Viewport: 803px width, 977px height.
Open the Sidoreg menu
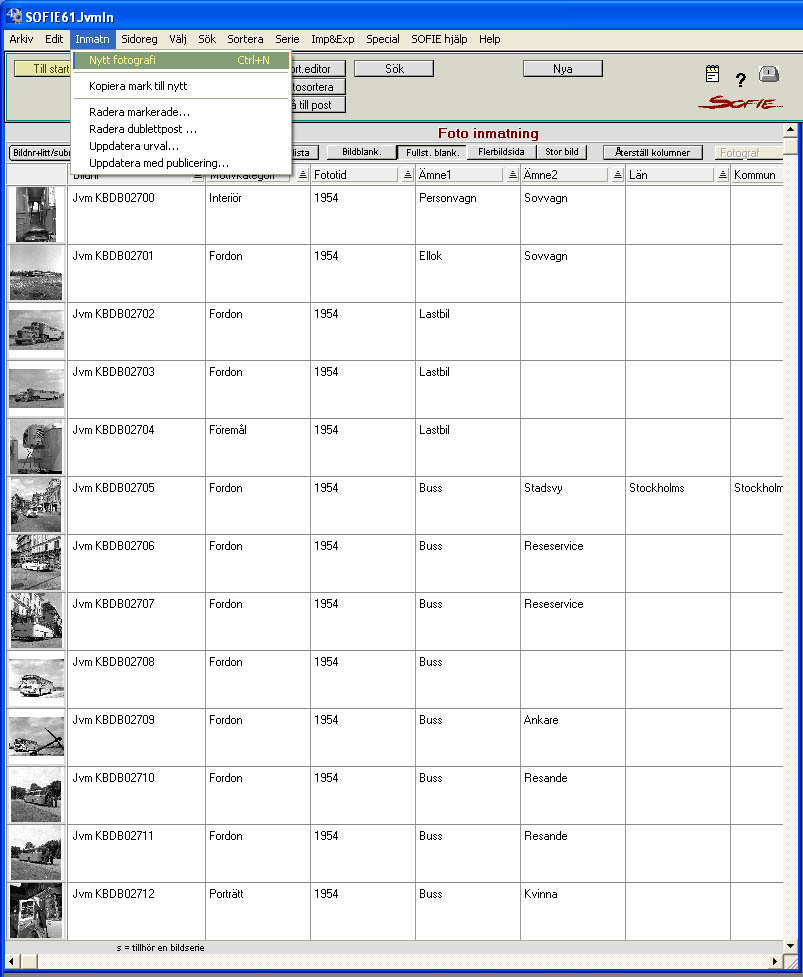140,39
